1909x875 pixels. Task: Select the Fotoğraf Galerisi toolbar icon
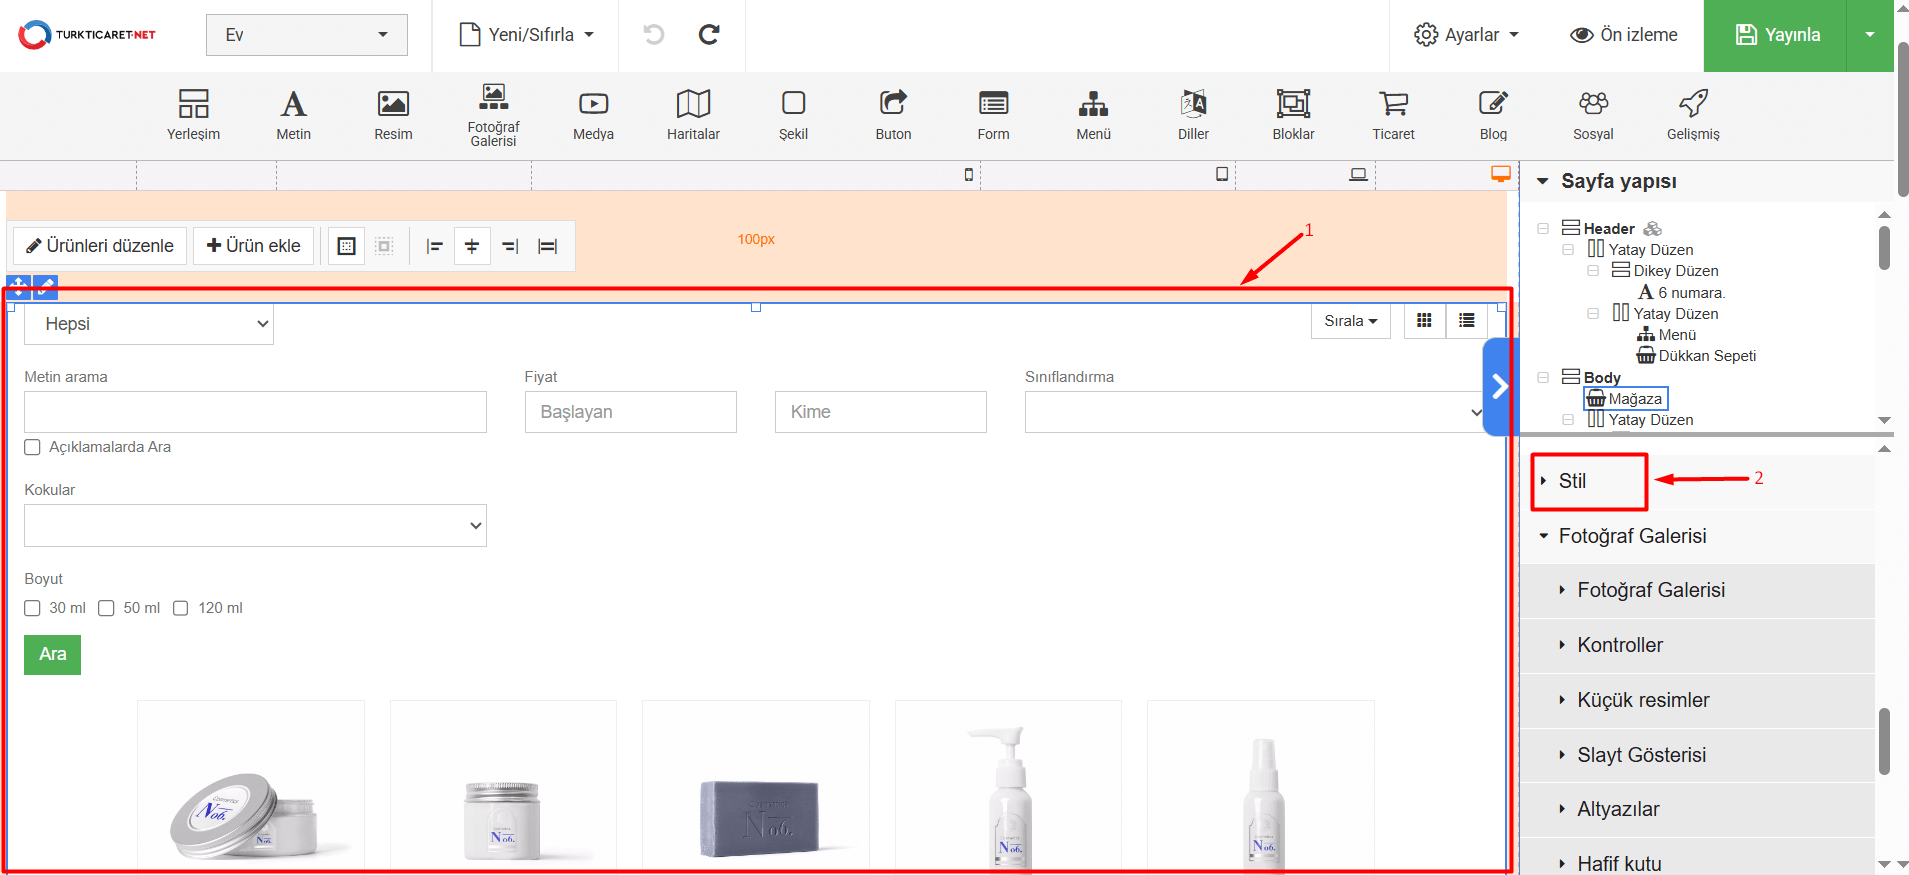click(x=493, y=114)
